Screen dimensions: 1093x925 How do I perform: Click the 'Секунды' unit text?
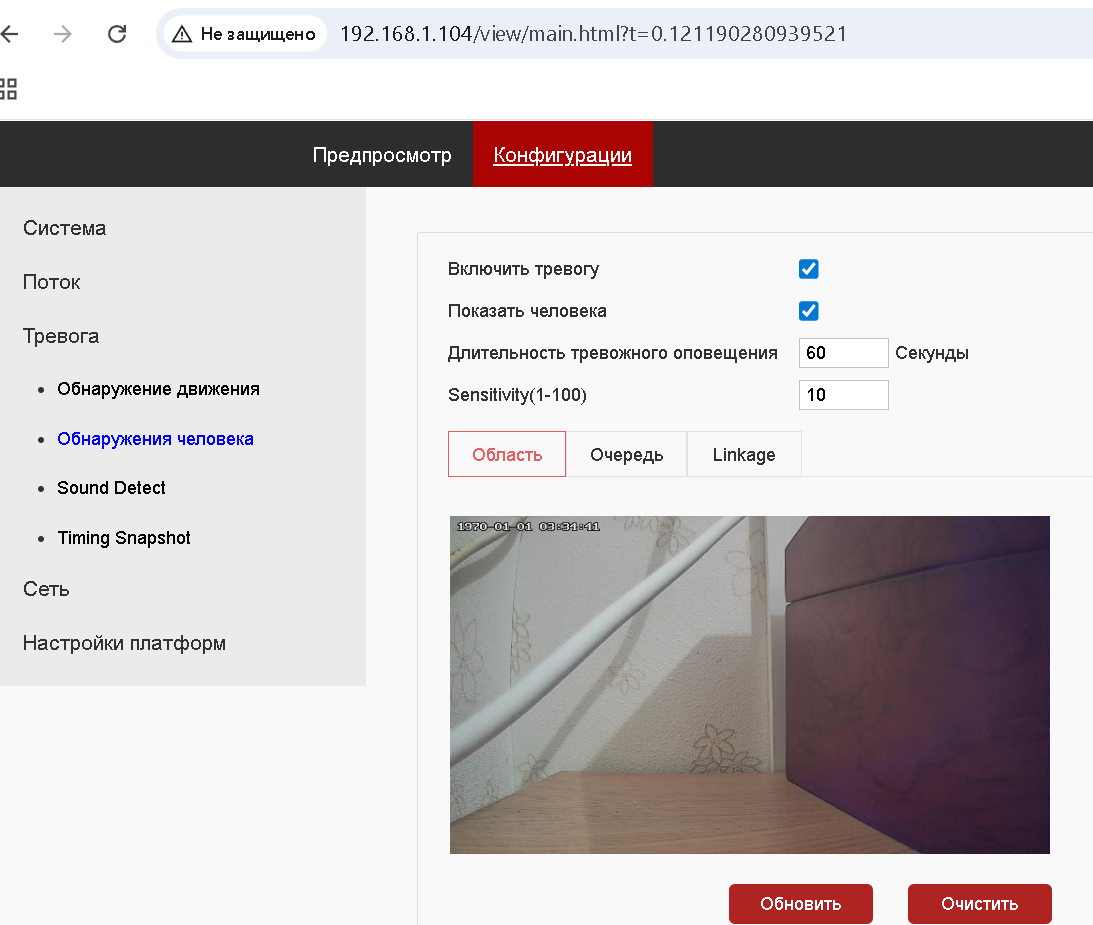[x=932, y=353]
